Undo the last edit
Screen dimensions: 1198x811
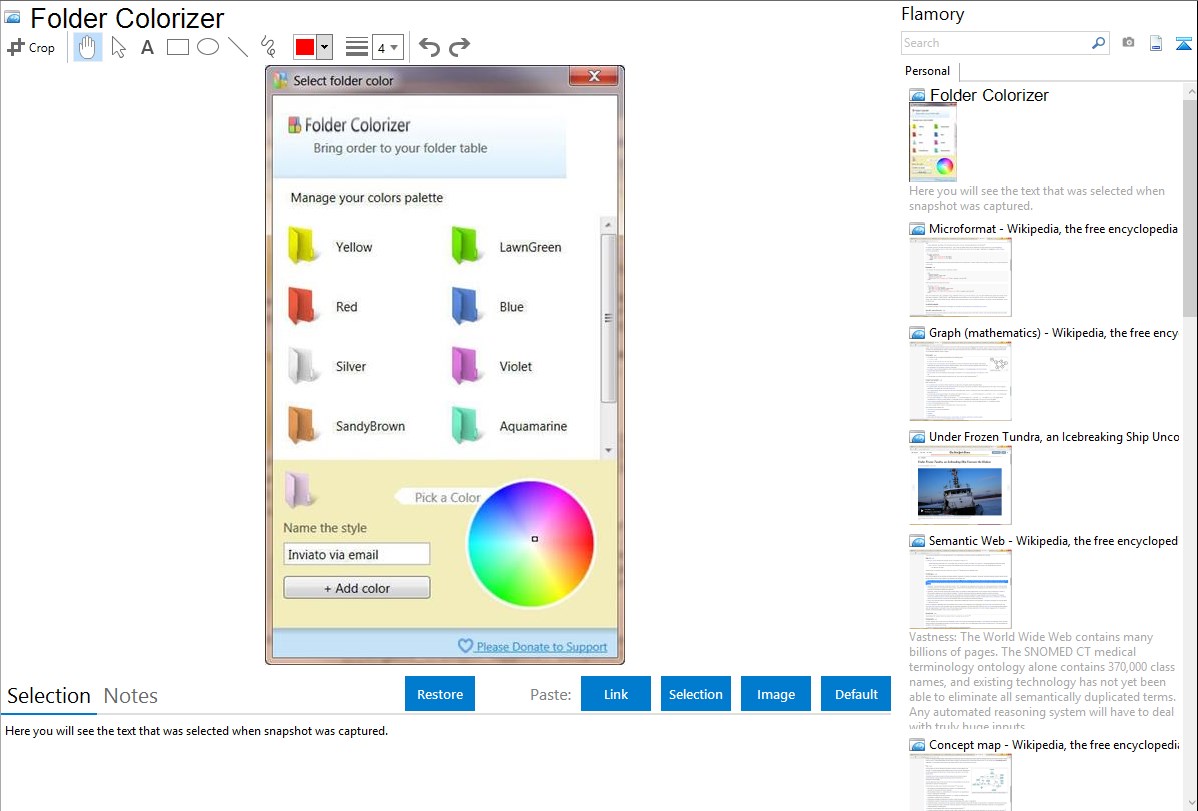coord(429,47)
